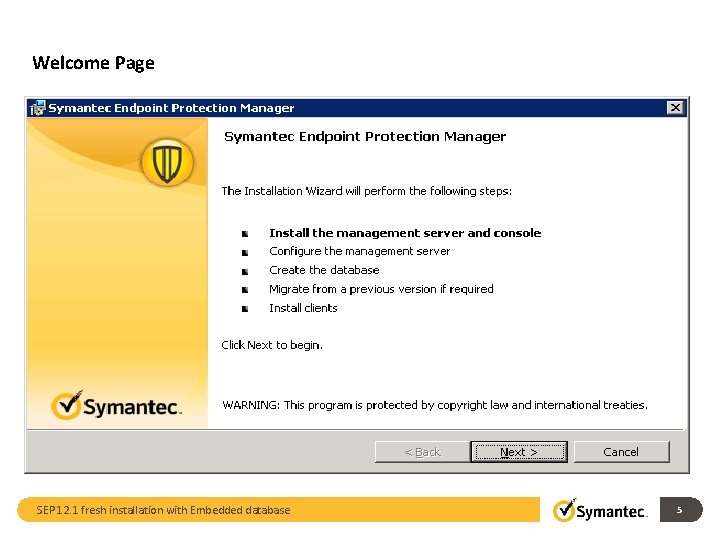The height and width of the screenshot is (540, 720).
Task: Click 'Install the management server and console' text
Action: 405,233
